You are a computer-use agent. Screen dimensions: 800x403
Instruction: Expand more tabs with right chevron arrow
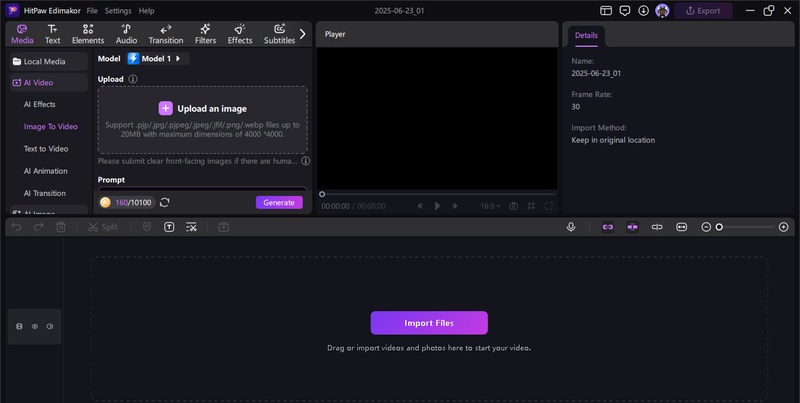303,33
